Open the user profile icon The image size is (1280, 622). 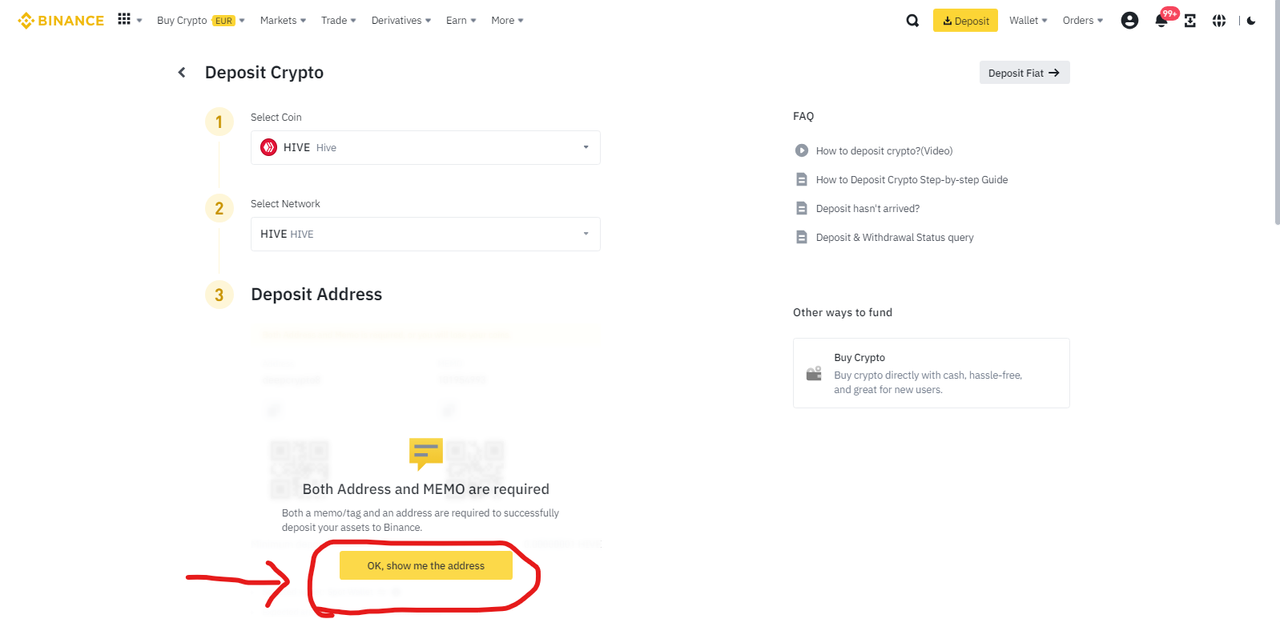pos(1129,20)
